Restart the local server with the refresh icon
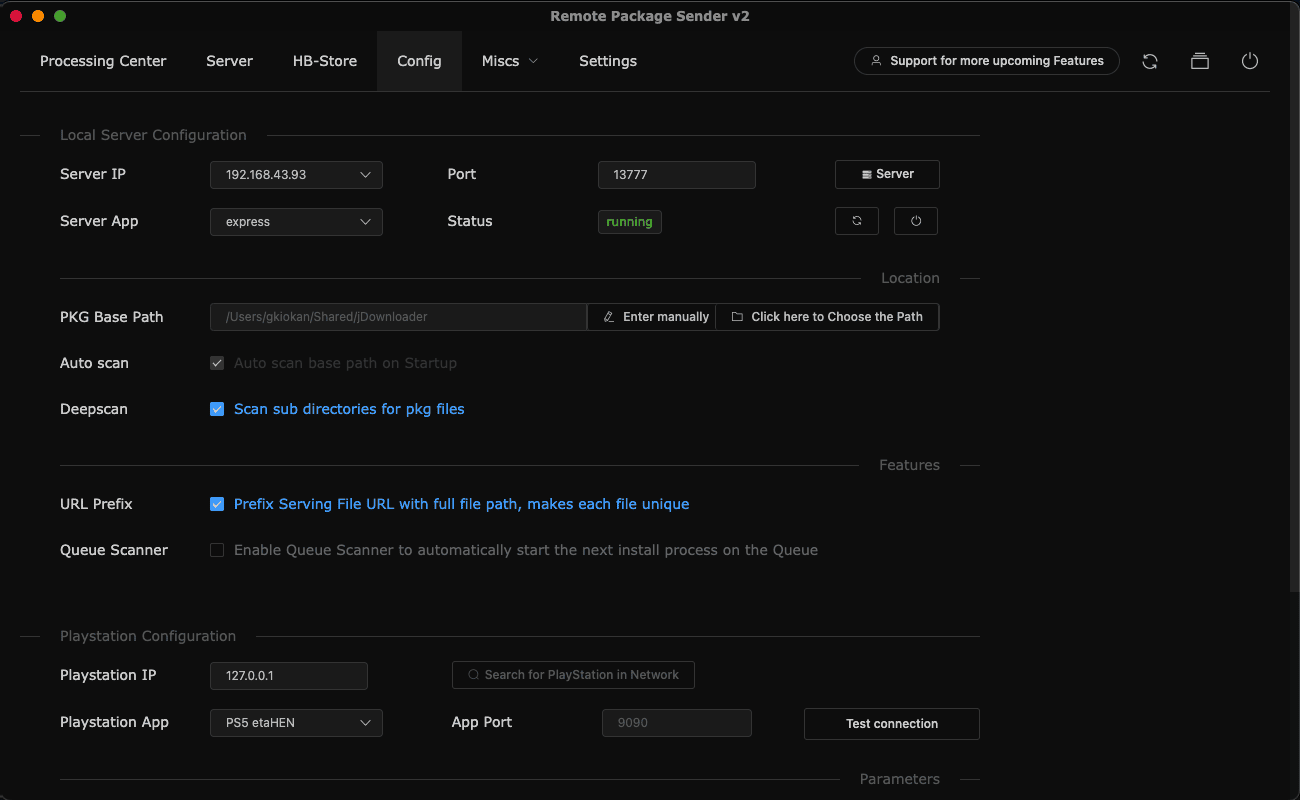This screenshot has width=1300, height=800. pyautogui.click(x=857, y=221)
